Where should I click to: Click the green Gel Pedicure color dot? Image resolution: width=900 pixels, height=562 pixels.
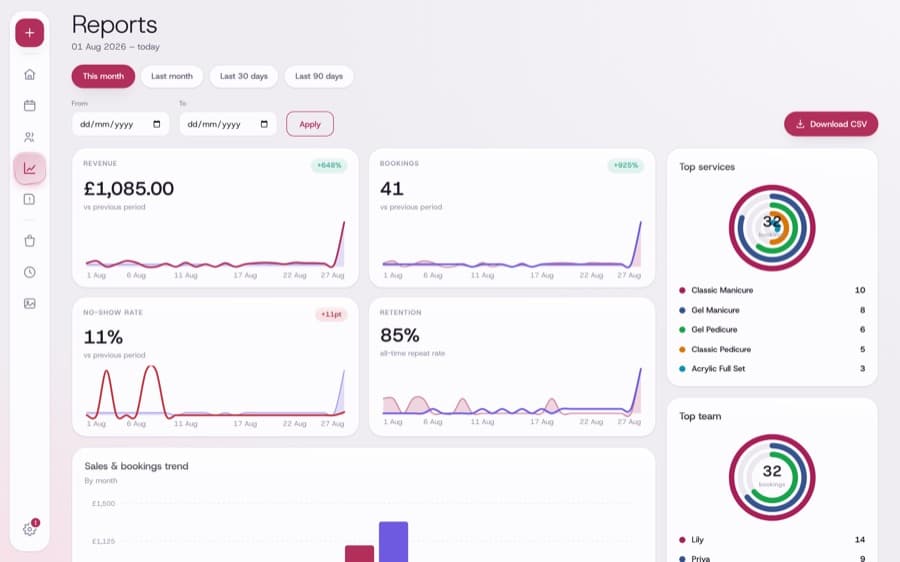682,330
